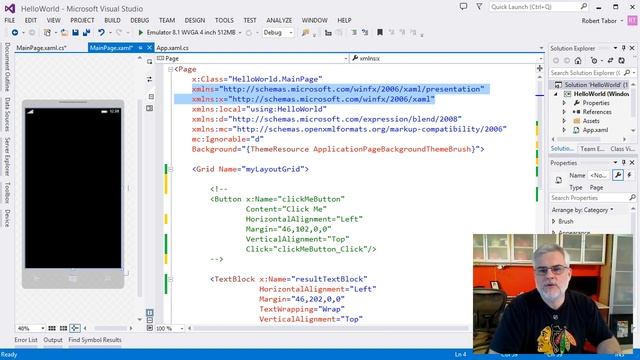Collapse the Grid element in code
The image size is (640, 360).
tap(171, 169)
